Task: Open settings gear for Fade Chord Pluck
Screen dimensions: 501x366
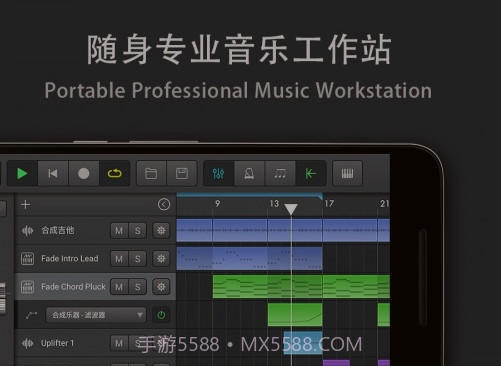Action: point(161,287)
